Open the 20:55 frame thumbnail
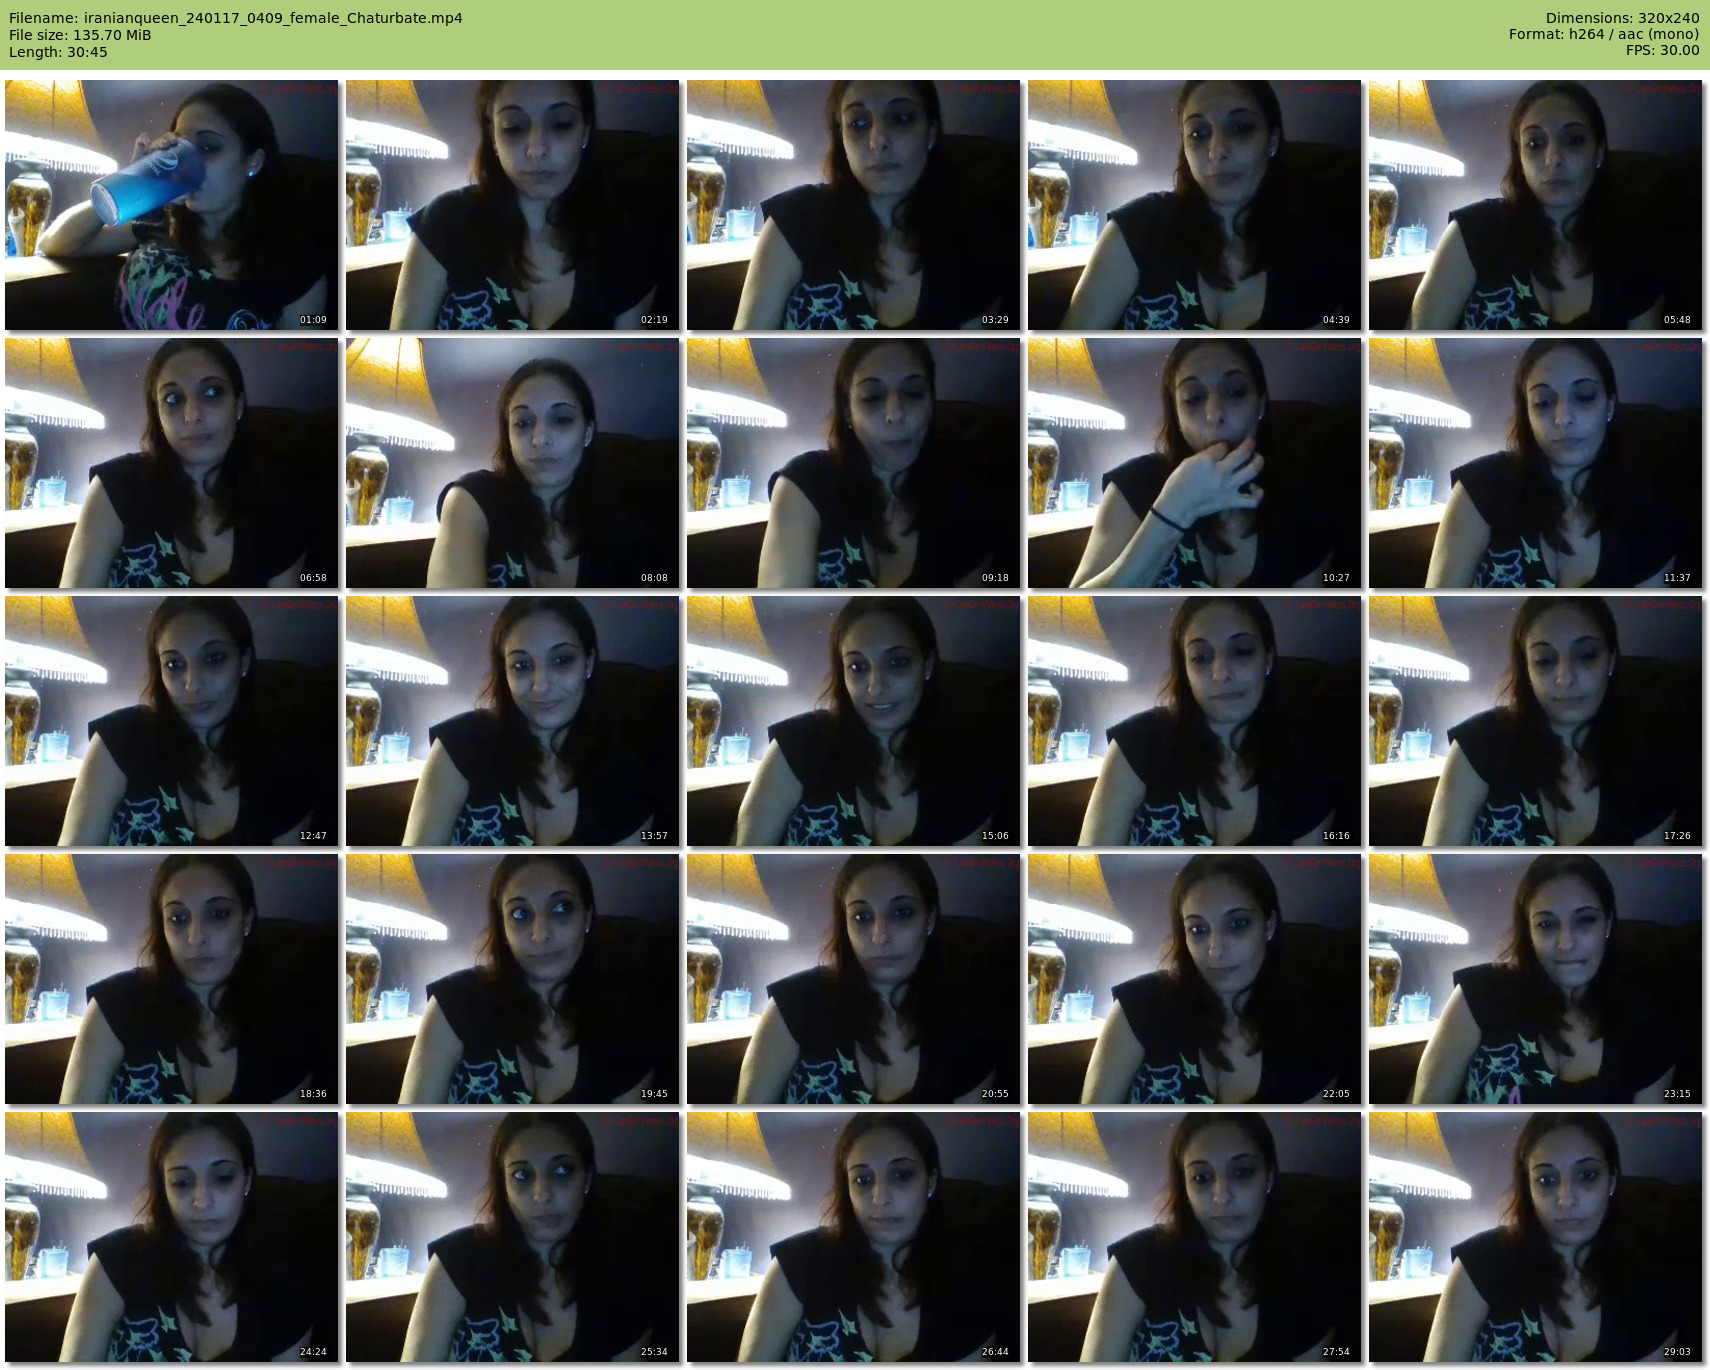This screenshot has height=1370, width=1710. 854,979
